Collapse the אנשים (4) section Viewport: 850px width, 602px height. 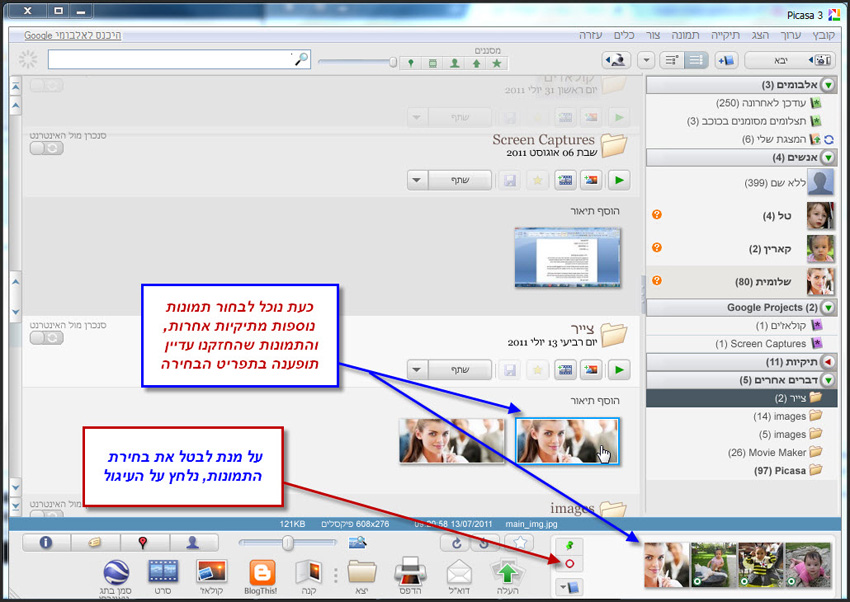(x=828, y=158)
